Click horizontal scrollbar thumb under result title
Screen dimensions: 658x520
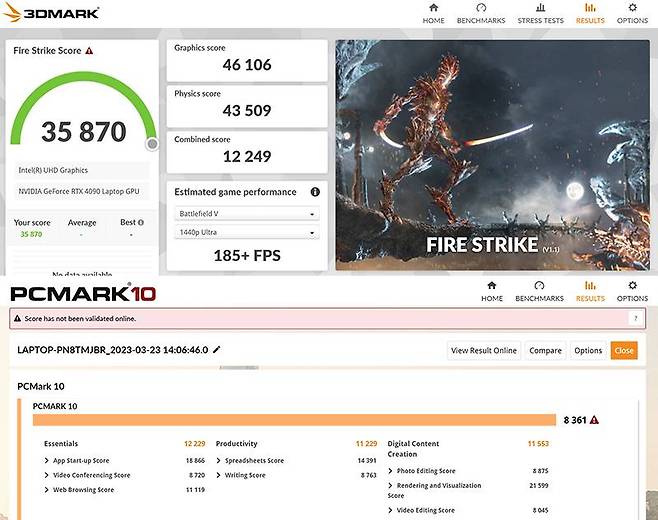pos(239,368)
